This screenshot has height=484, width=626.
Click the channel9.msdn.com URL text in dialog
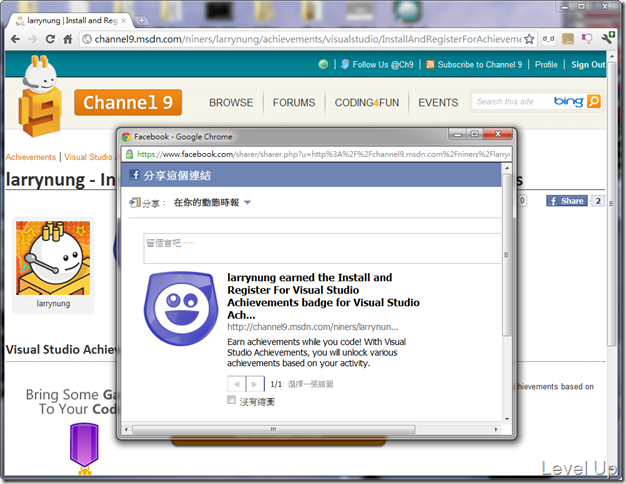[313, 327]
